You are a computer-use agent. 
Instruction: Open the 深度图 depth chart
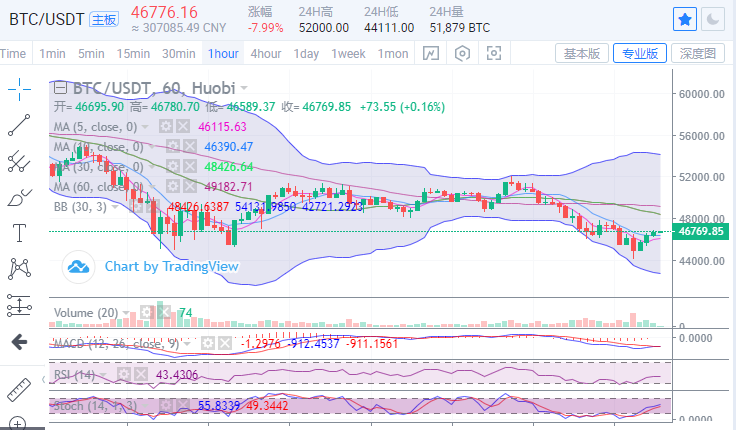pyautogui.click(x=698, y=54)
